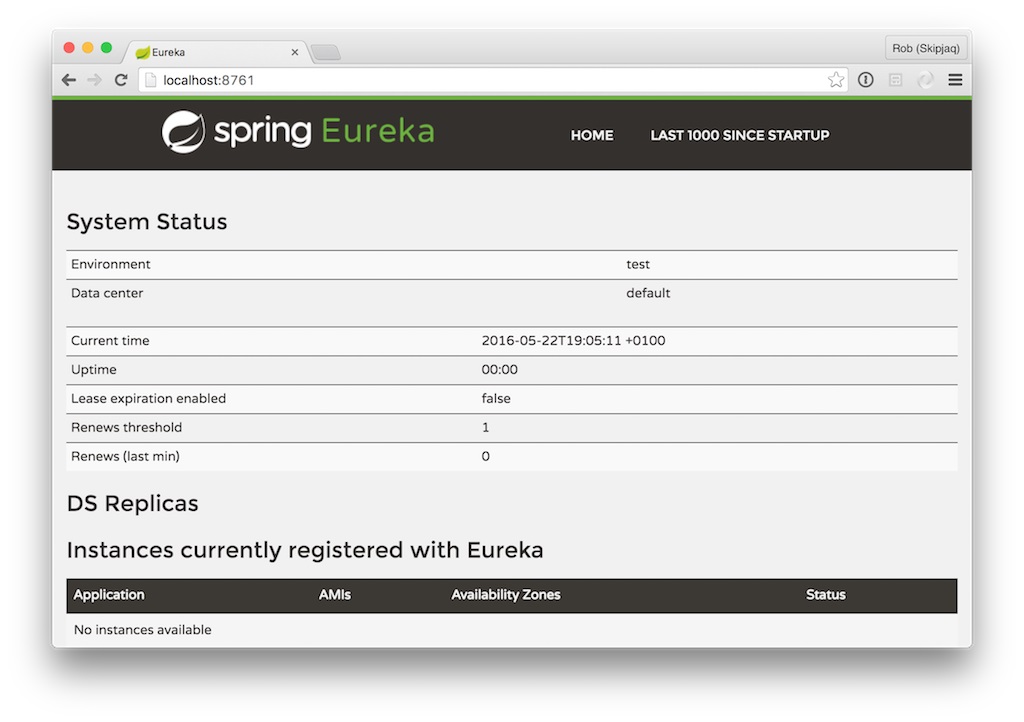
Task: Click the 'false' lease expiration value
Action: pos(496,398)
